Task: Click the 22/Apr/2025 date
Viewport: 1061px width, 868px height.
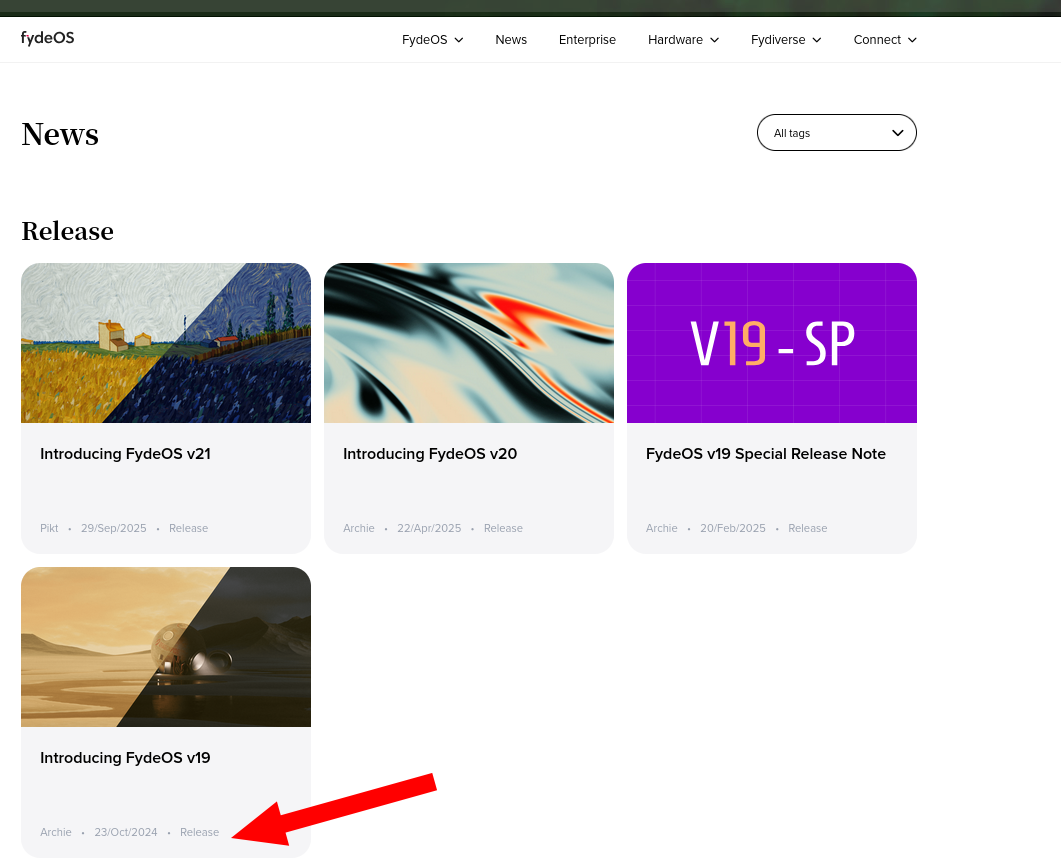Action: (x=429, y=528)
